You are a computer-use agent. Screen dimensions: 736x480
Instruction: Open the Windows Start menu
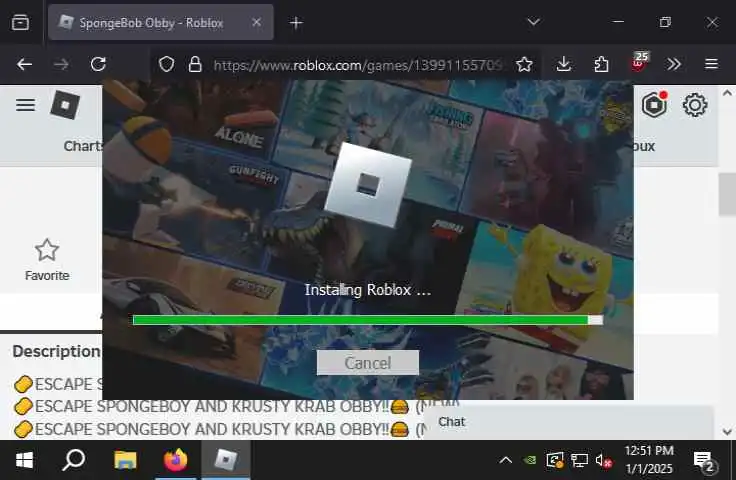(24, 460)
